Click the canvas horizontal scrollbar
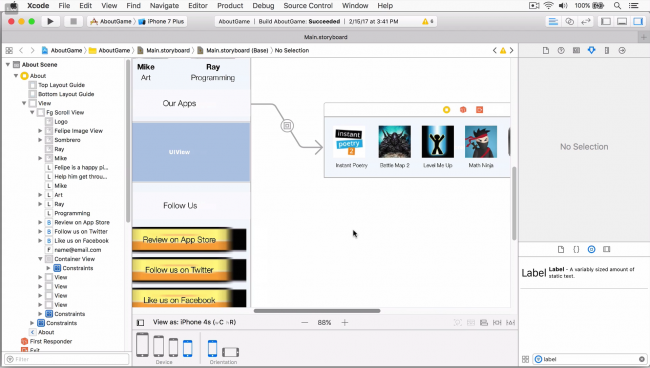 click(317, 311)
